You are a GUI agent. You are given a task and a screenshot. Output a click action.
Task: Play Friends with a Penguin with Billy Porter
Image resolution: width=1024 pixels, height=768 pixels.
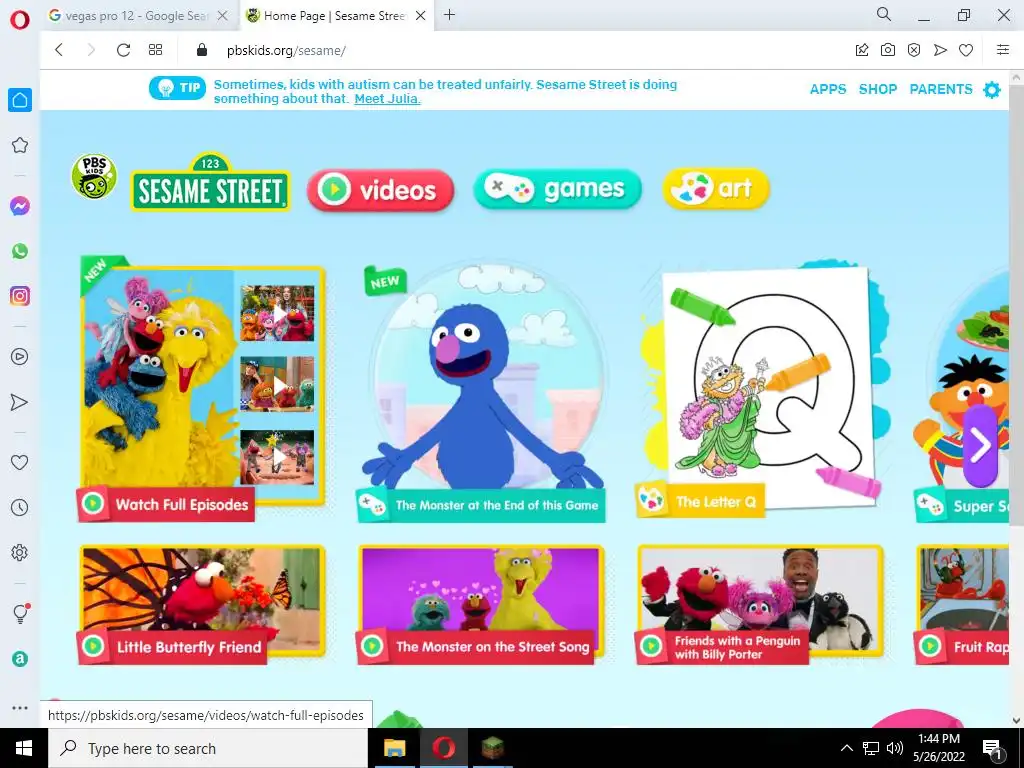760,605
